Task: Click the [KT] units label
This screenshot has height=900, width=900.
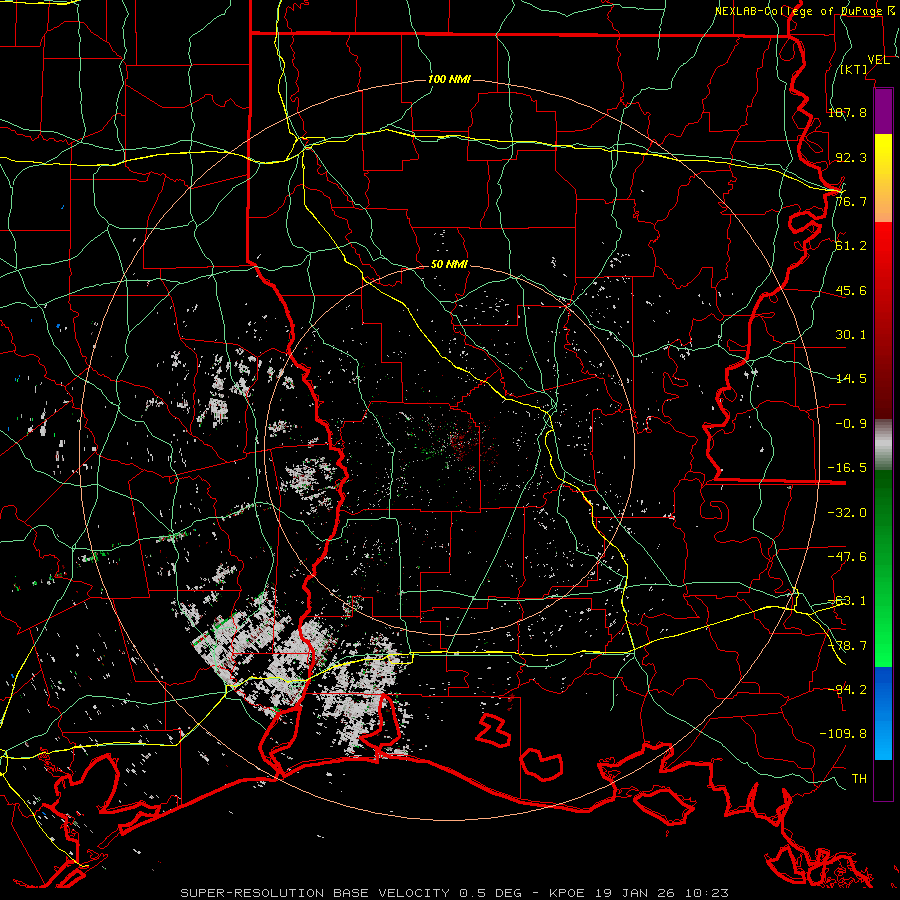Action: (x=854, y=69)
